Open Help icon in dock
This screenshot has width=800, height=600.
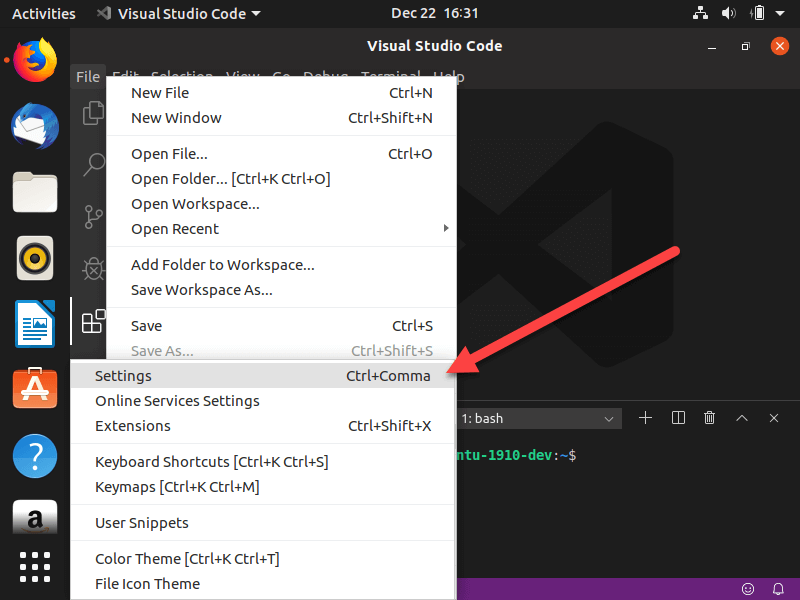tap(35, 456)
